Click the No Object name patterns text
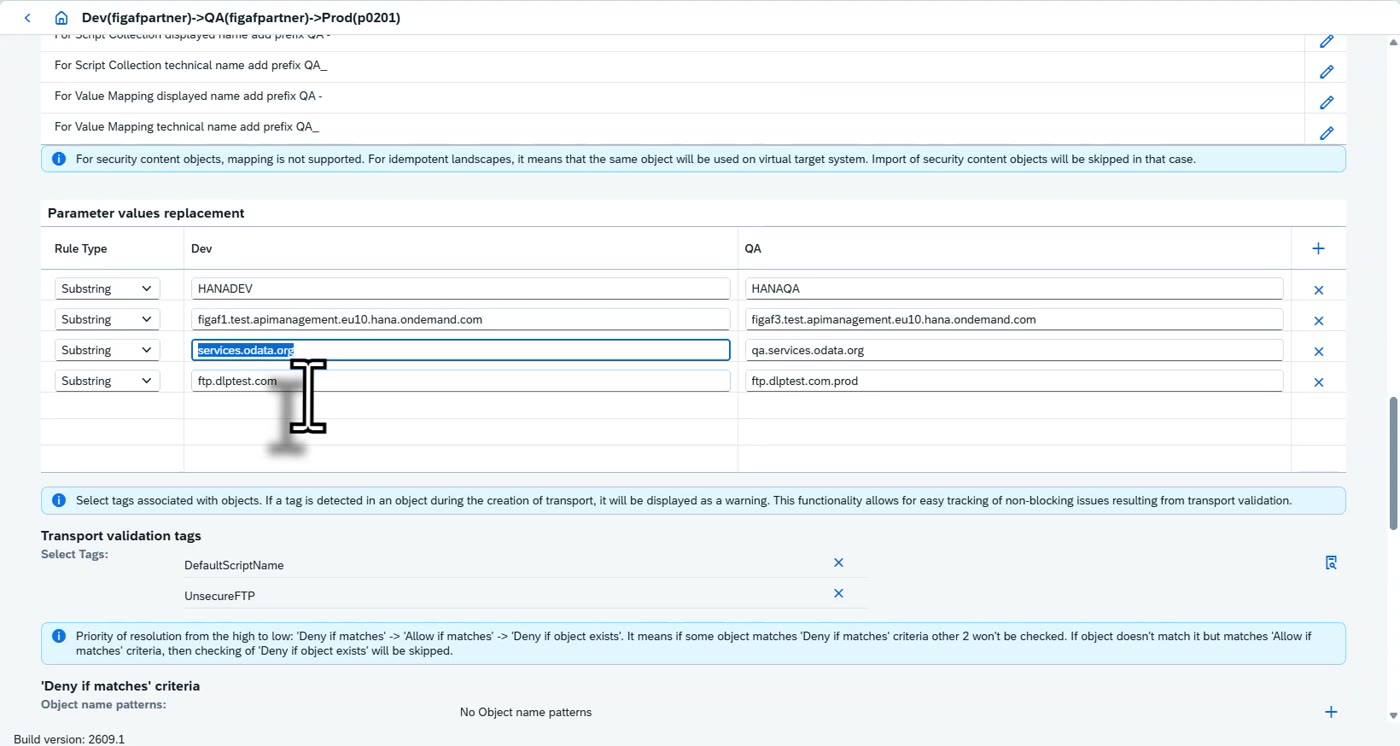The height and width of the screenshot is (746, 1400). coord(526,712)
